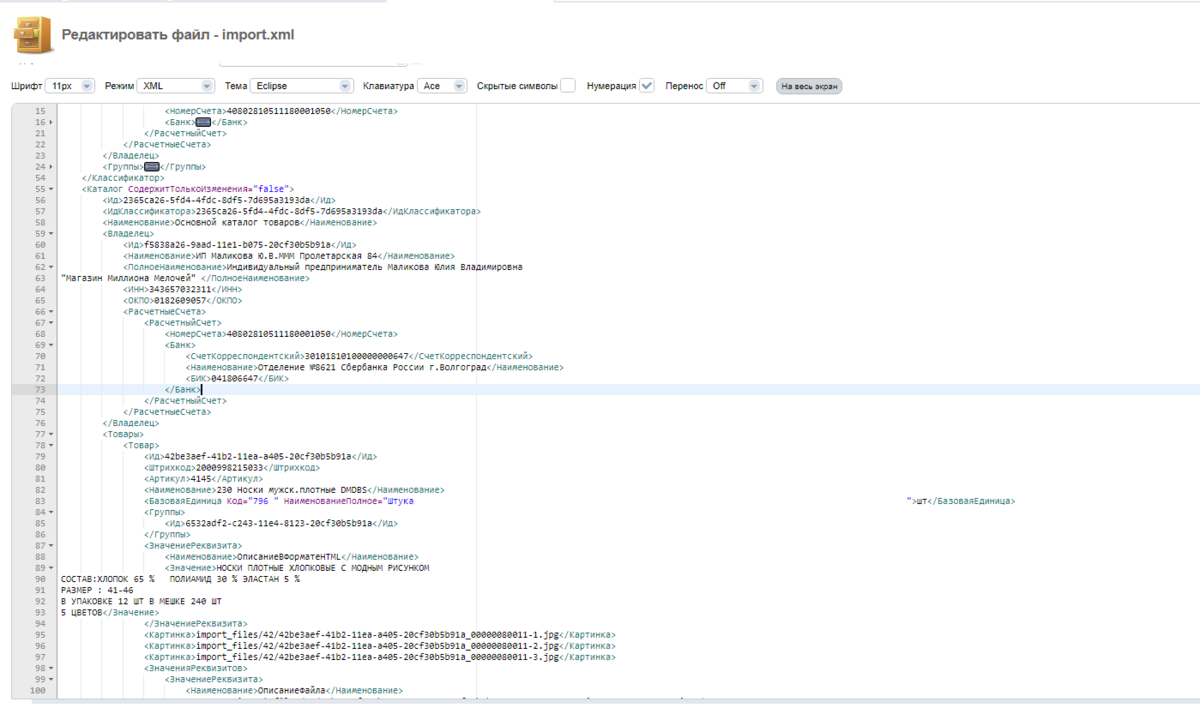Click the "false" attribute value on line 55
Screen dimensions: 1200x720
(x=271, y=188)
